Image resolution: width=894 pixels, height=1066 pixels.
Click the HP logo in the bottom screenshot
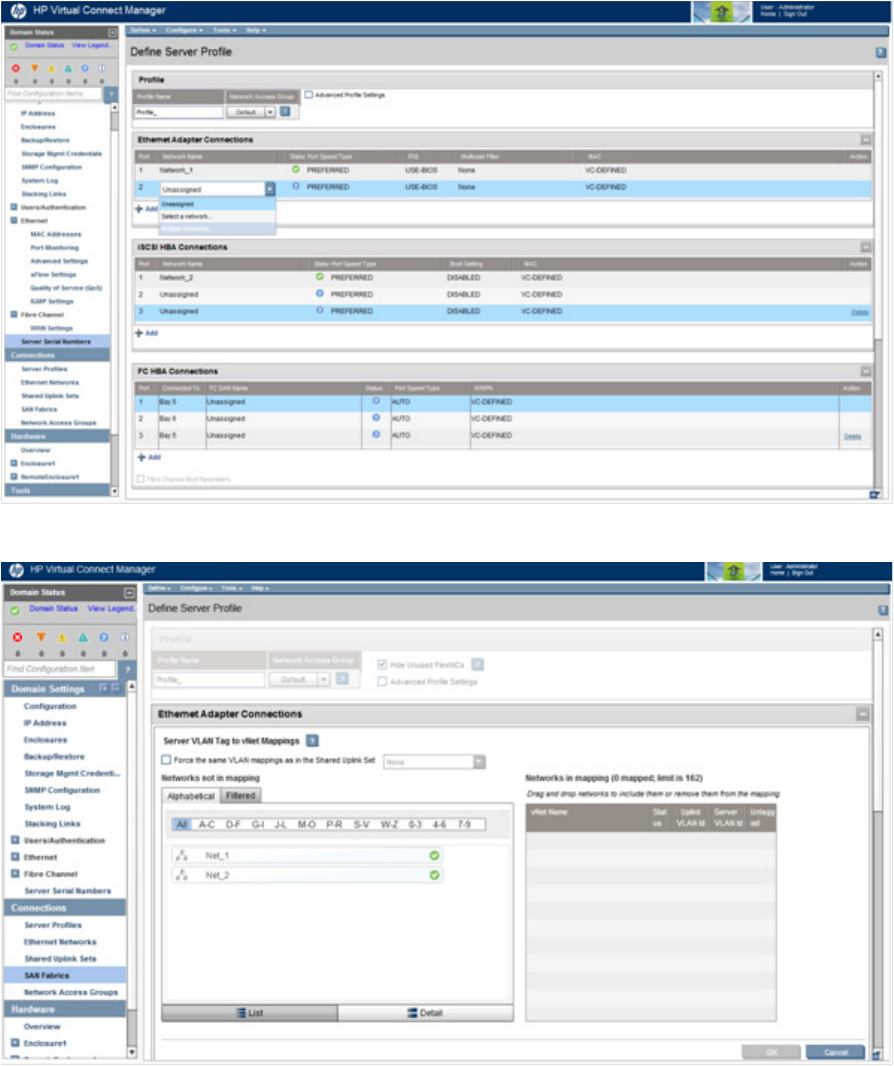coord(16,570)
